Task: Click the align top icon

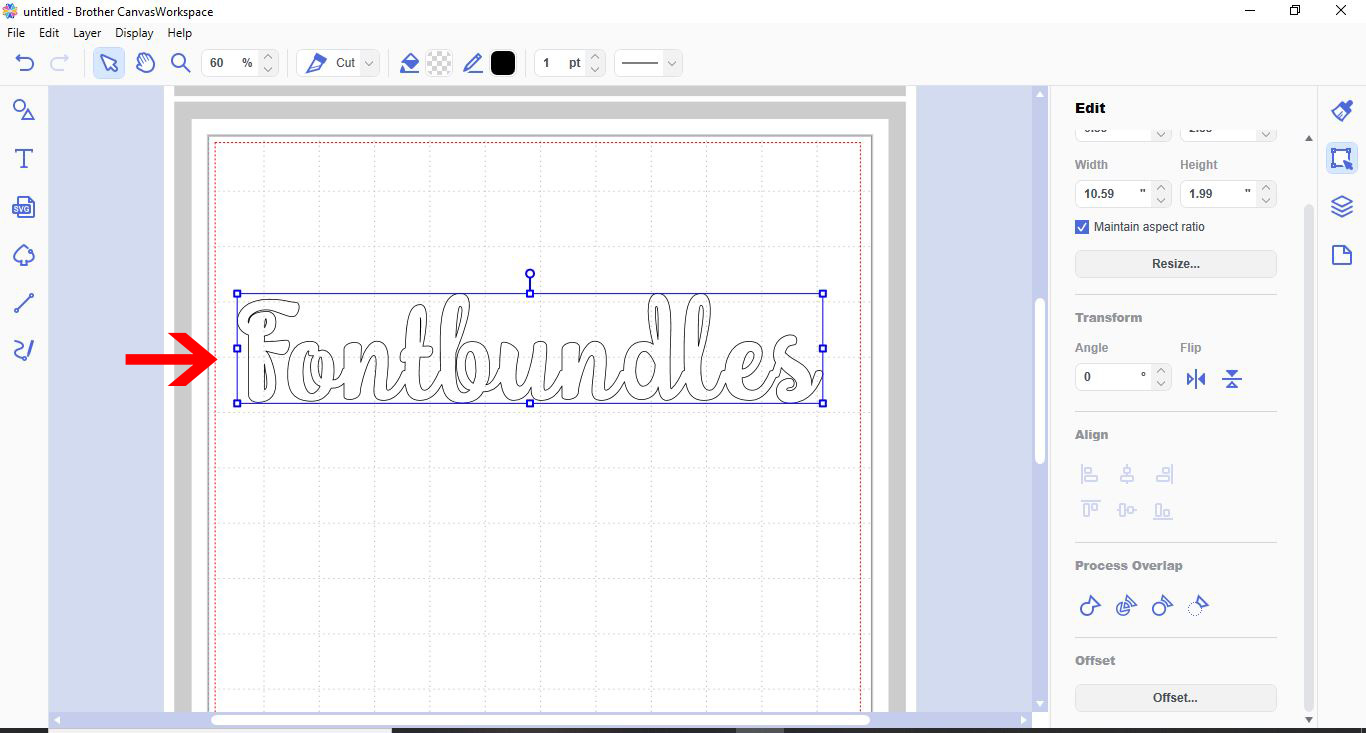Action: tap(1090, 510)
